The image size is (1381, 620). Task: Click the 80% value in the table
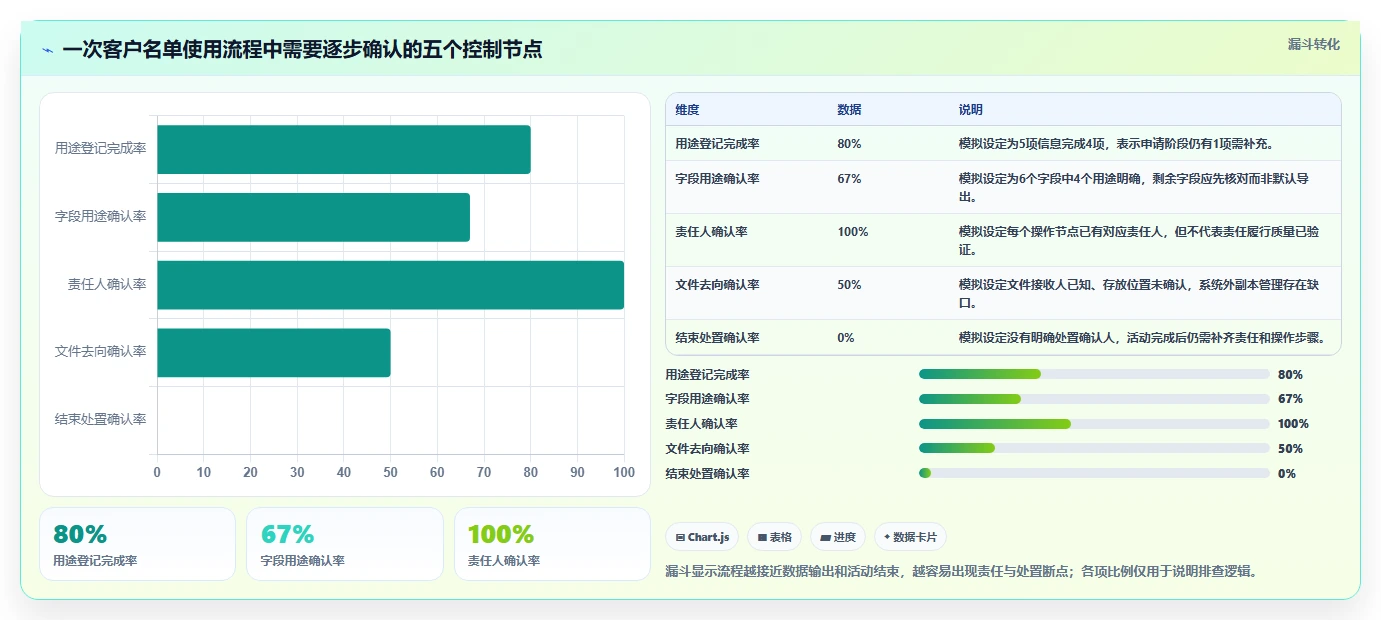[x=849, y=144]
